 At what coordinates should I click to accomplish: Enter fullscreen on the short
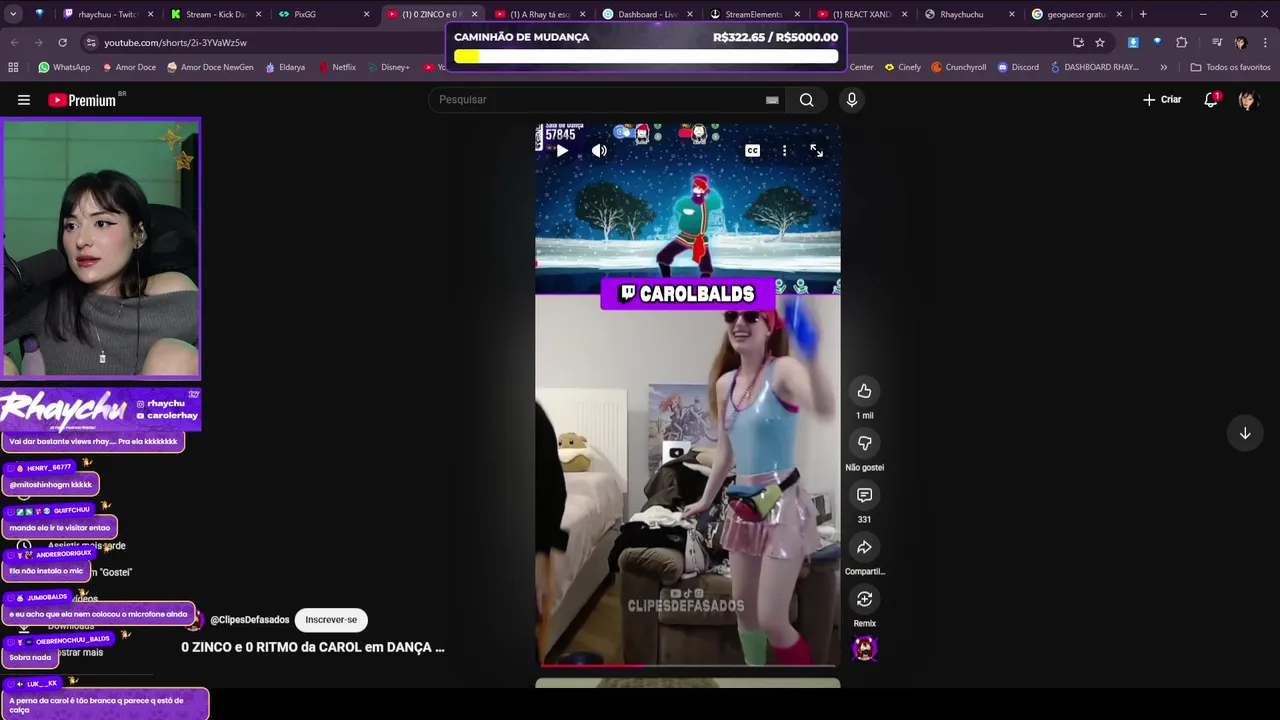click(x=816, y=151)
